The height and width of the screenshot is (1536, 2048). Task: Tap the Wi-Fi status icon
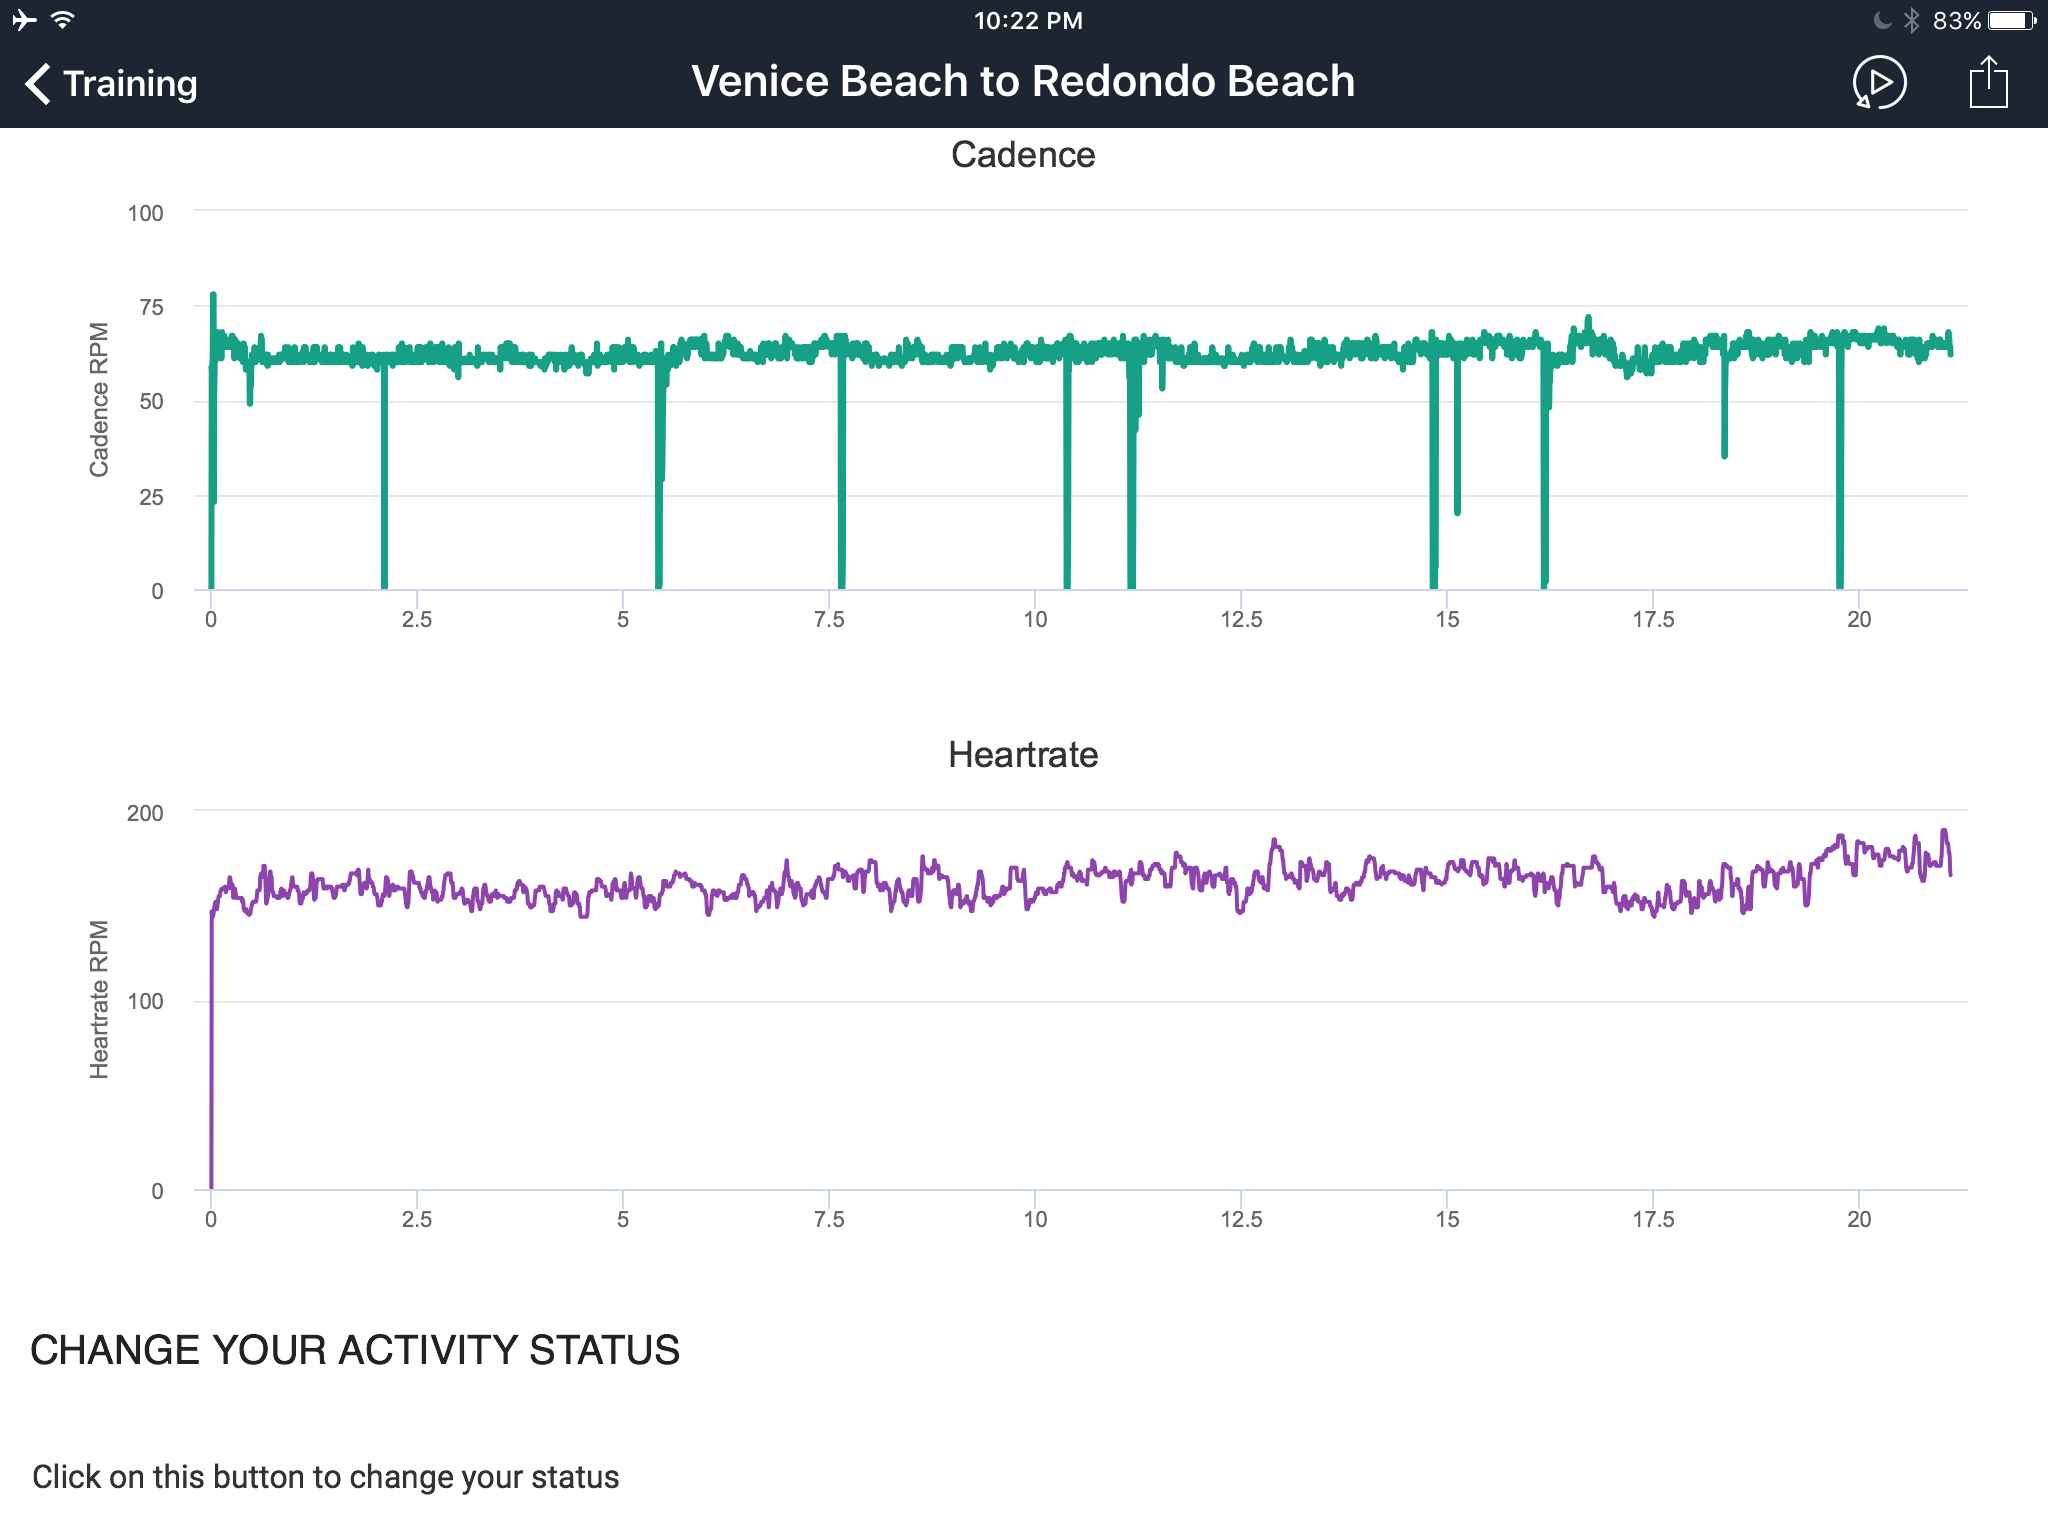point(63,20)
